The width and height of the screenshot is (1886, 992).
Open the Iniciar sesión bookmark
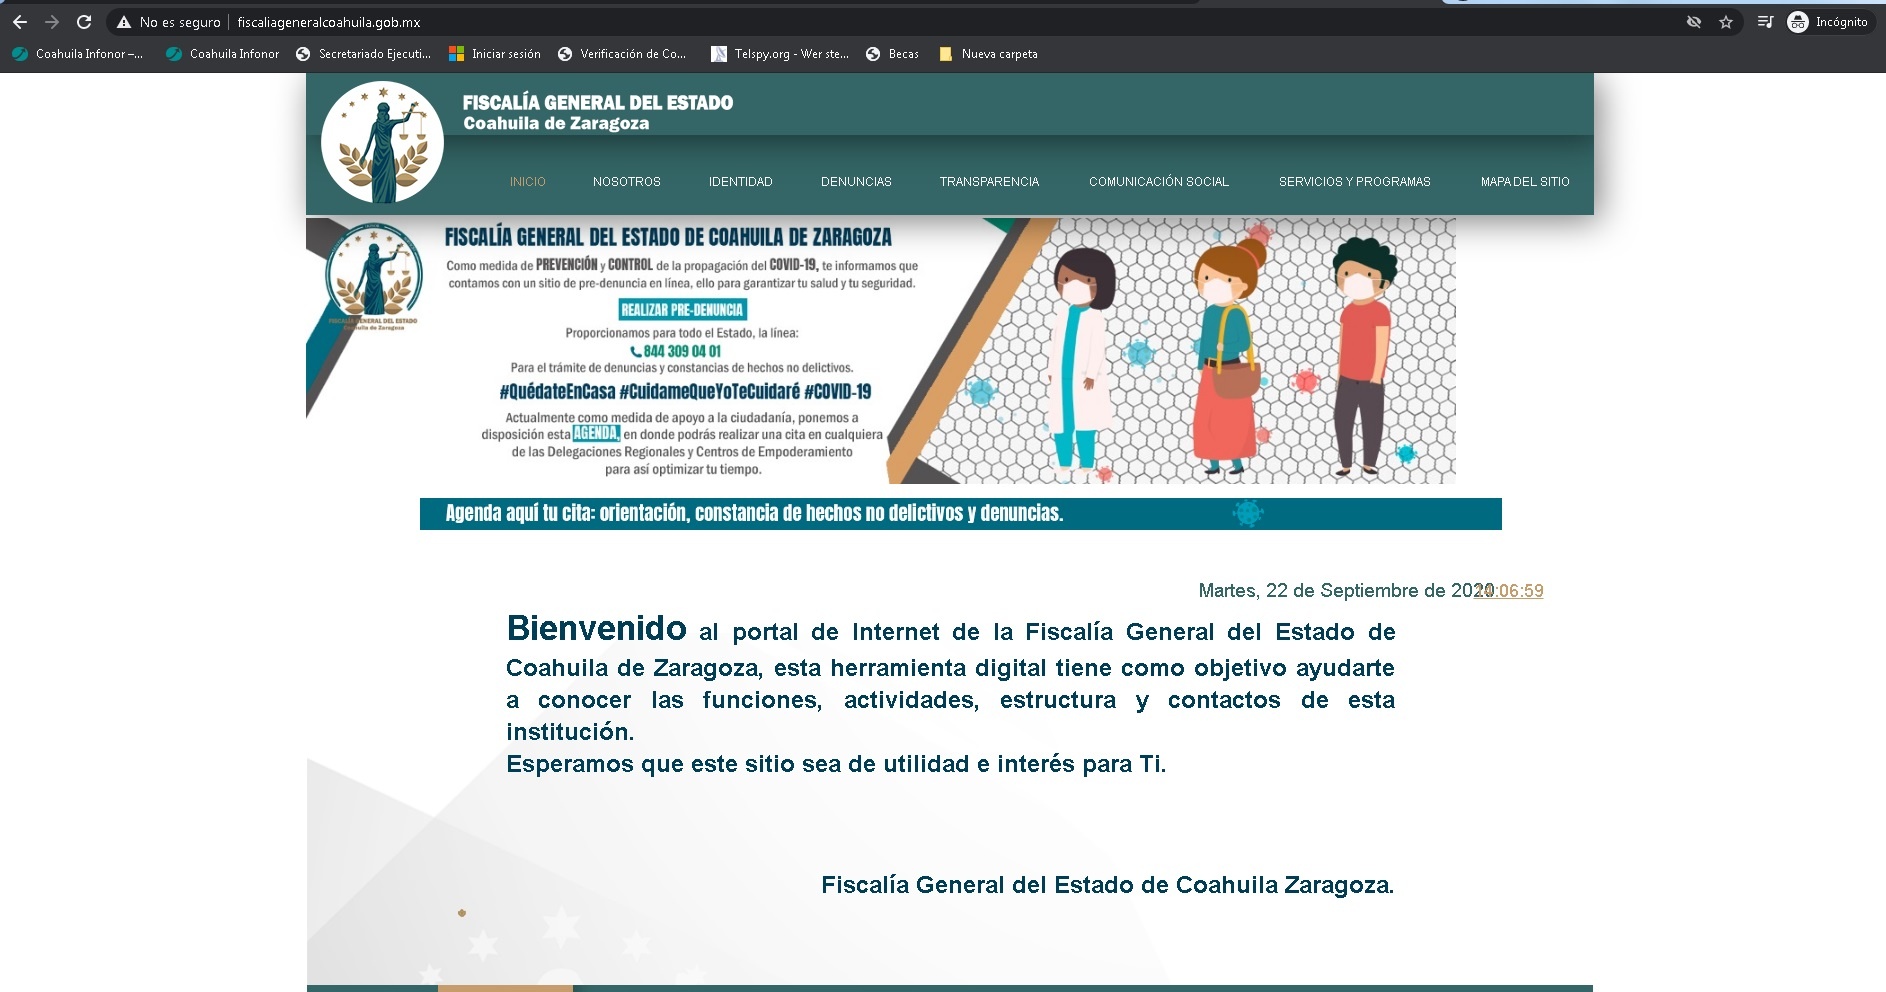pos(495,54)
